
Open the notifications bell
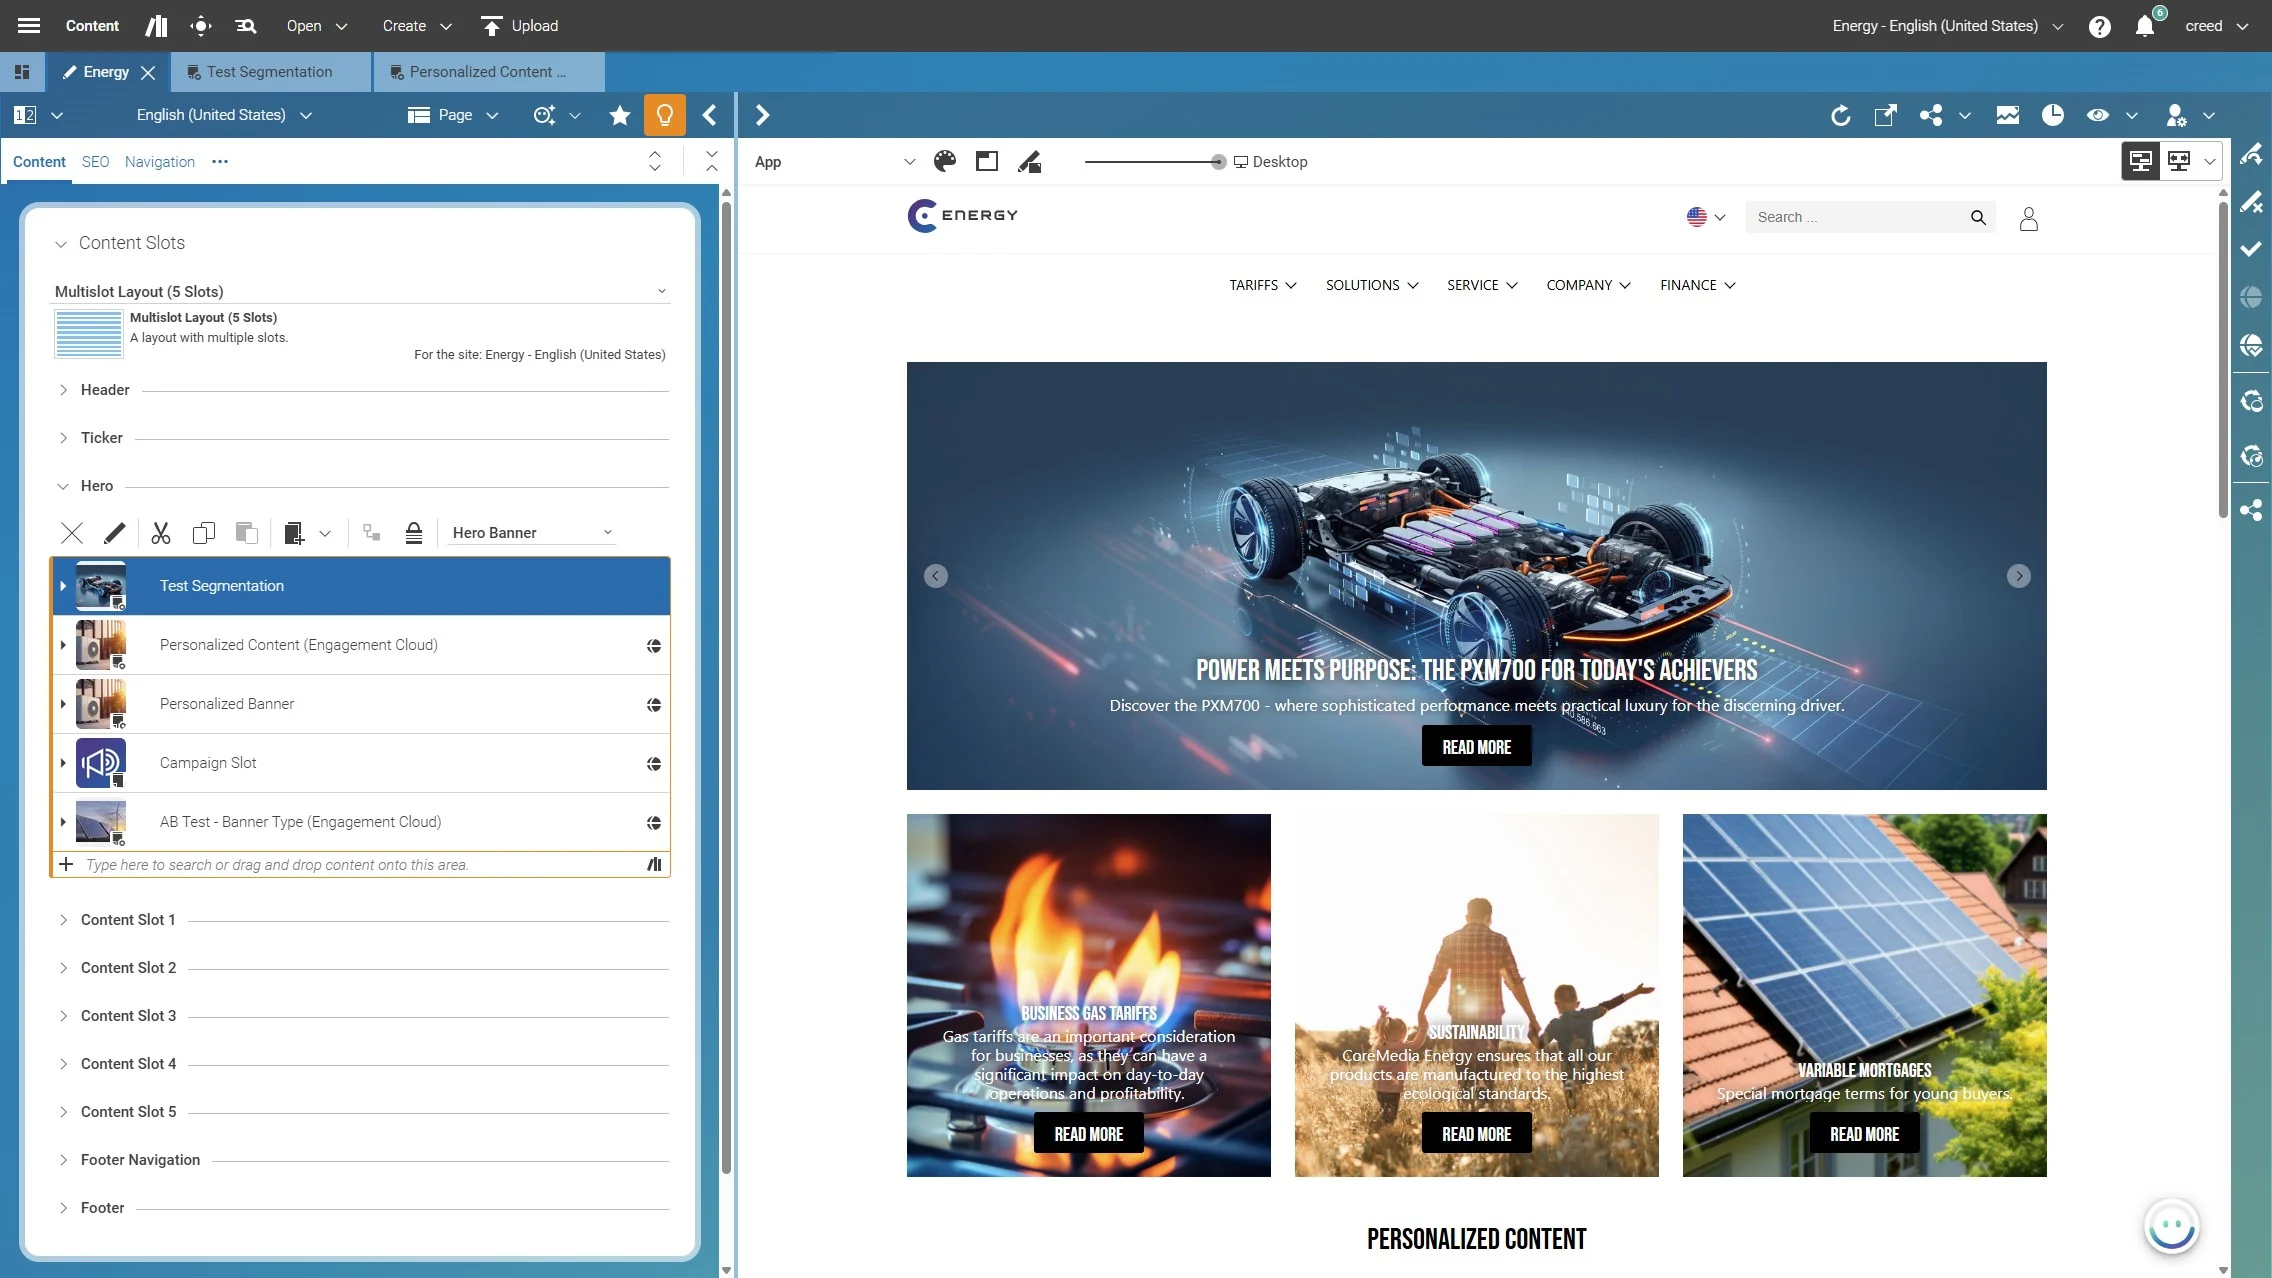2144,26
